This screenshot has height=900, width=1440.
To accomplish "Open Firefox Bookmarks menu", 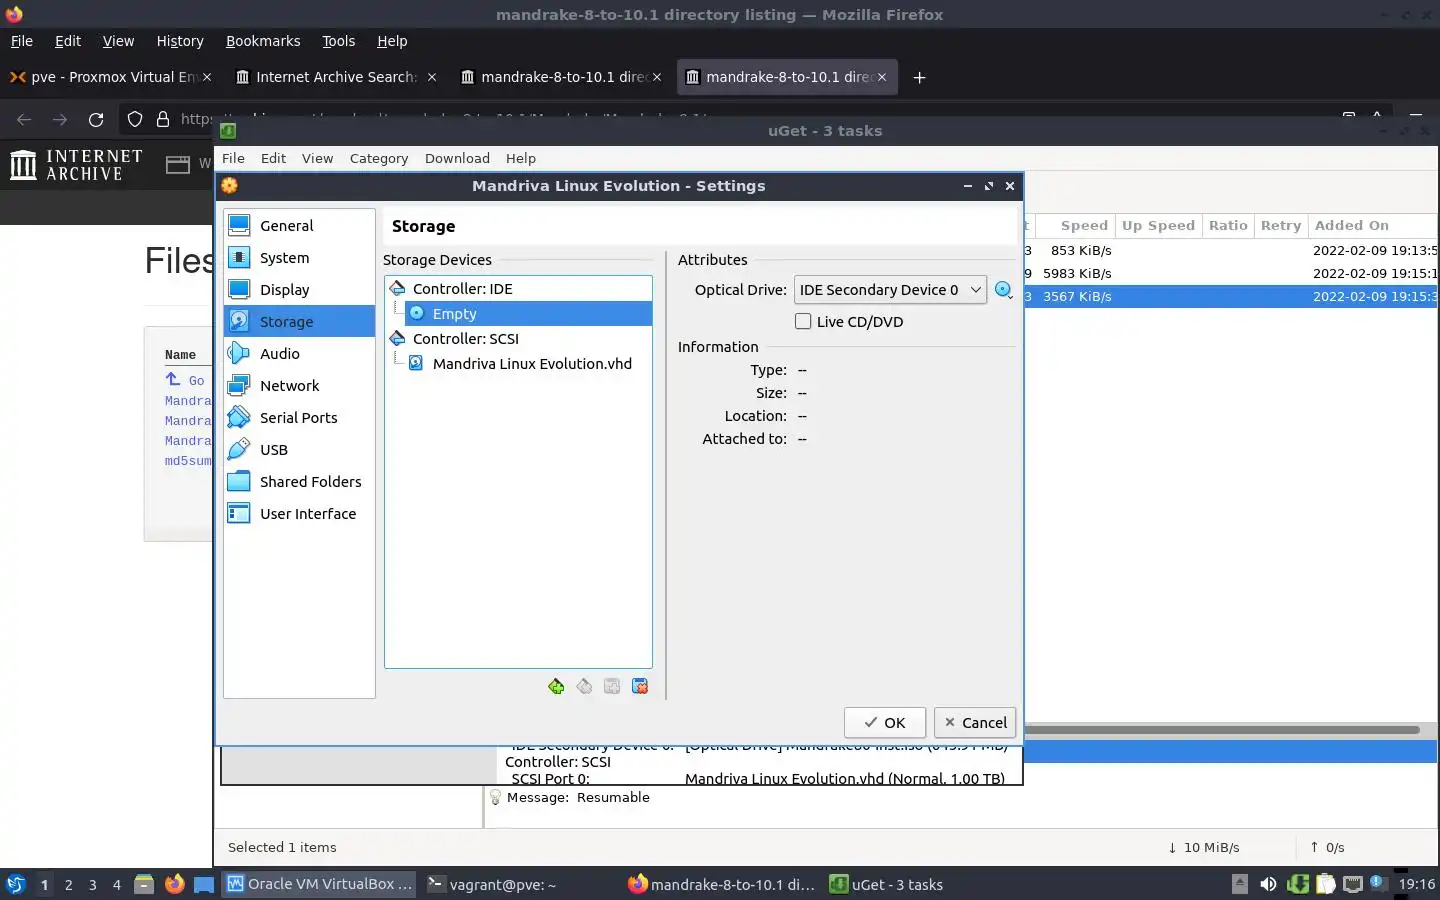I will [263, 41].
